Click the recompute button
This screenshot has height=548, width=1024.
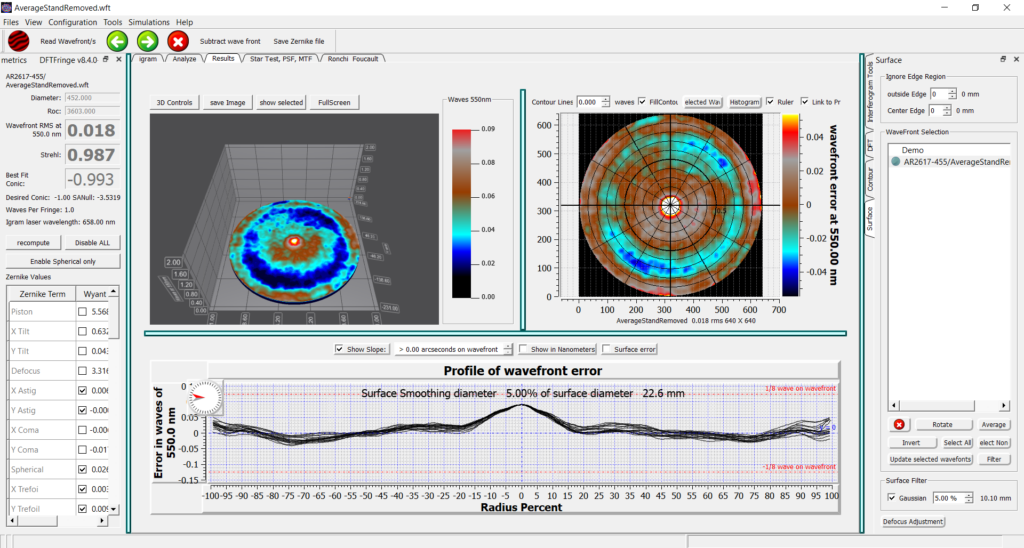point(33,242)
